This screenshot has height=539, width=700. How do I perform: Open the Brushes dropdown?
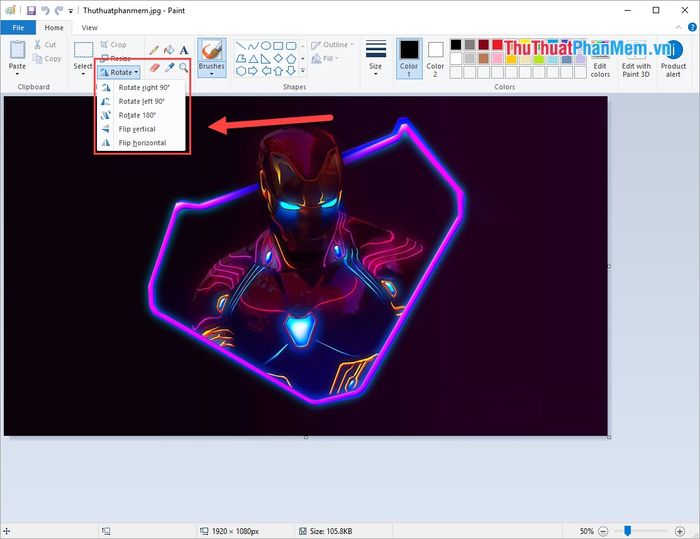click(211, 72)
